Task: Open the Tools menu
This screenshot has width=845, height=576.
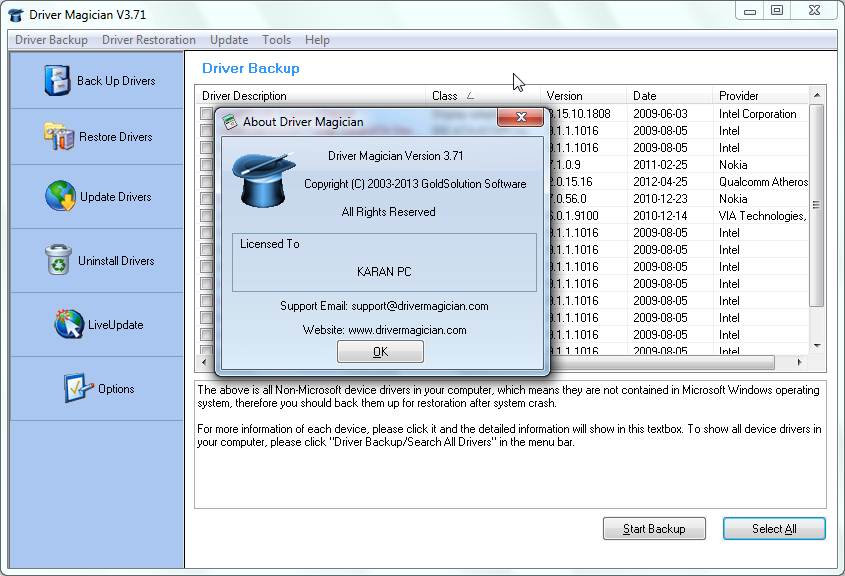Action: point(276,40)
